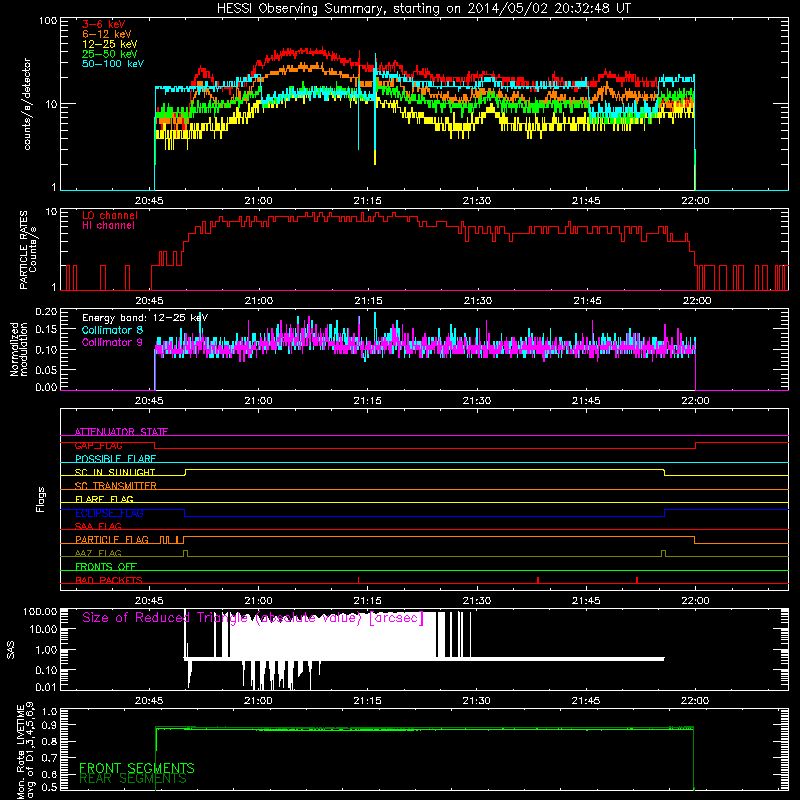This screenshot has height=800, width=800.
Task: Select the yellow 12-25 keV legend label in the top plot
Action: pos(110,44)
